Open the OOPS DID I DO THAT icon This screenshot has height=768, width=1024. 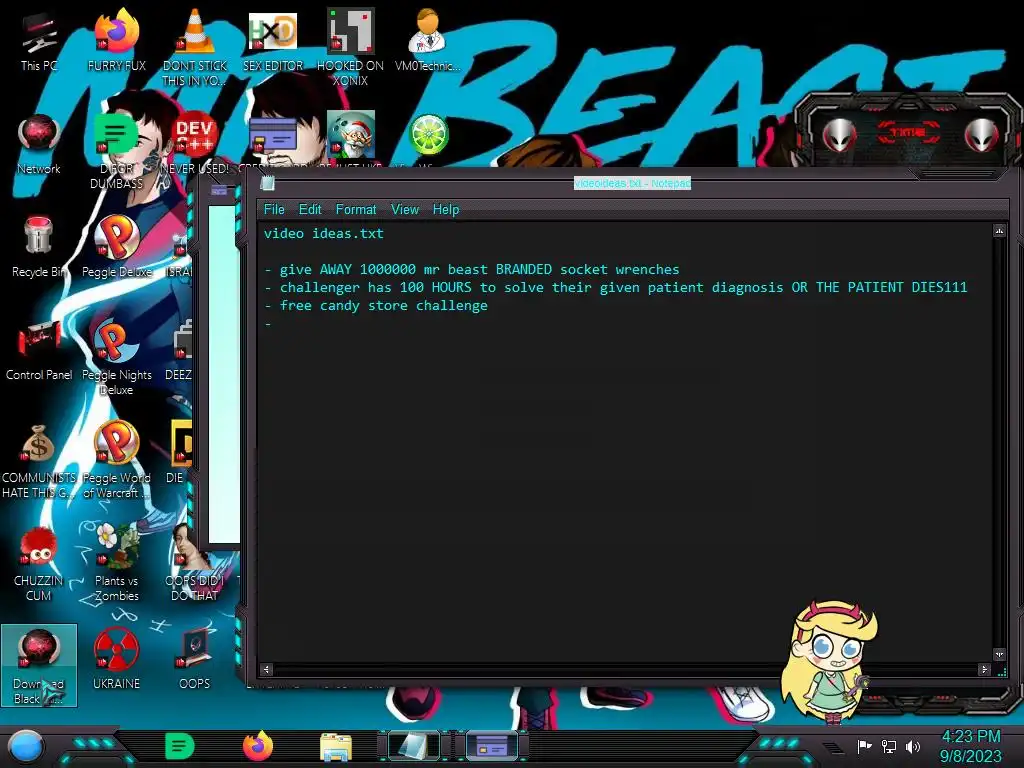(195, 564)
